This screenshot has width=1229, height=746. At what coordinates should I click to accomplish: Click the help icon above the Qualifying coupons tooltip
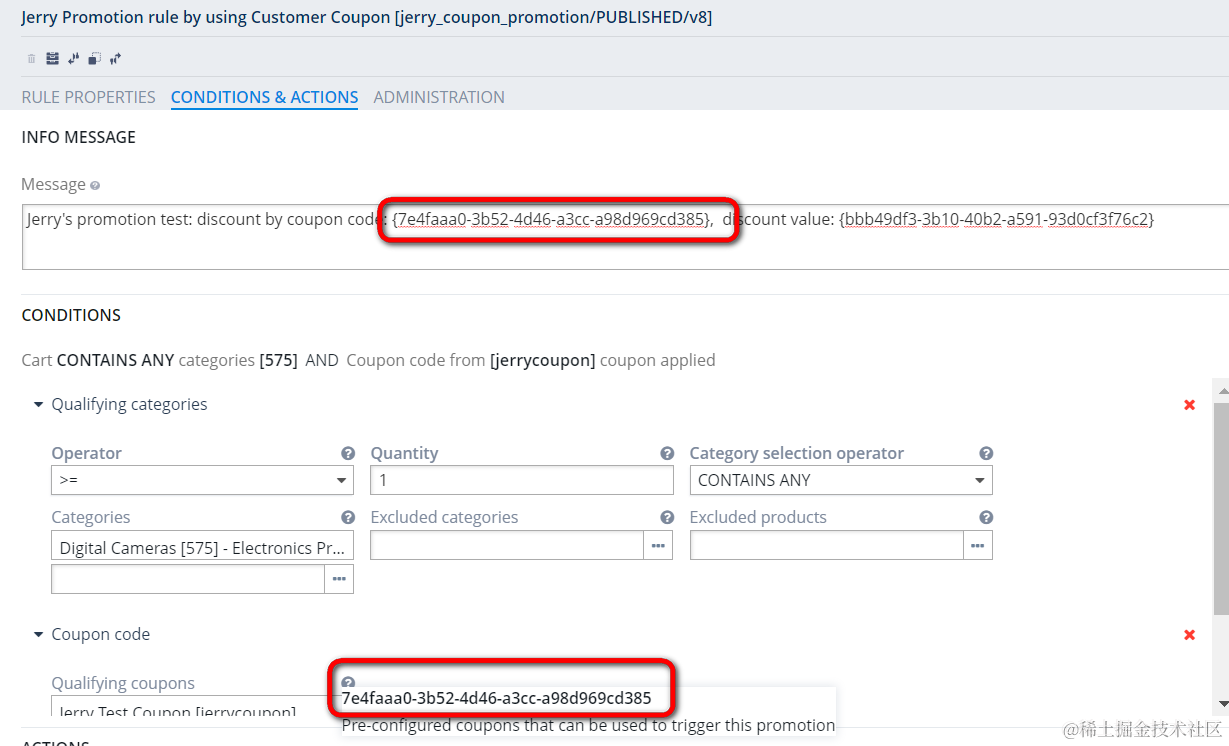[x=348, y=683]
